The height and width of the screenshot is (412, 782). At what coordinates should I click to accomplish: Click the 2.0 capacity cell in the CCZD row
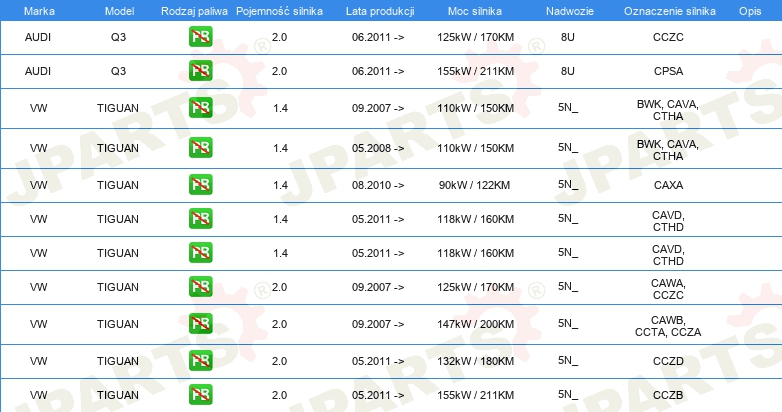(x=279, y=361)
